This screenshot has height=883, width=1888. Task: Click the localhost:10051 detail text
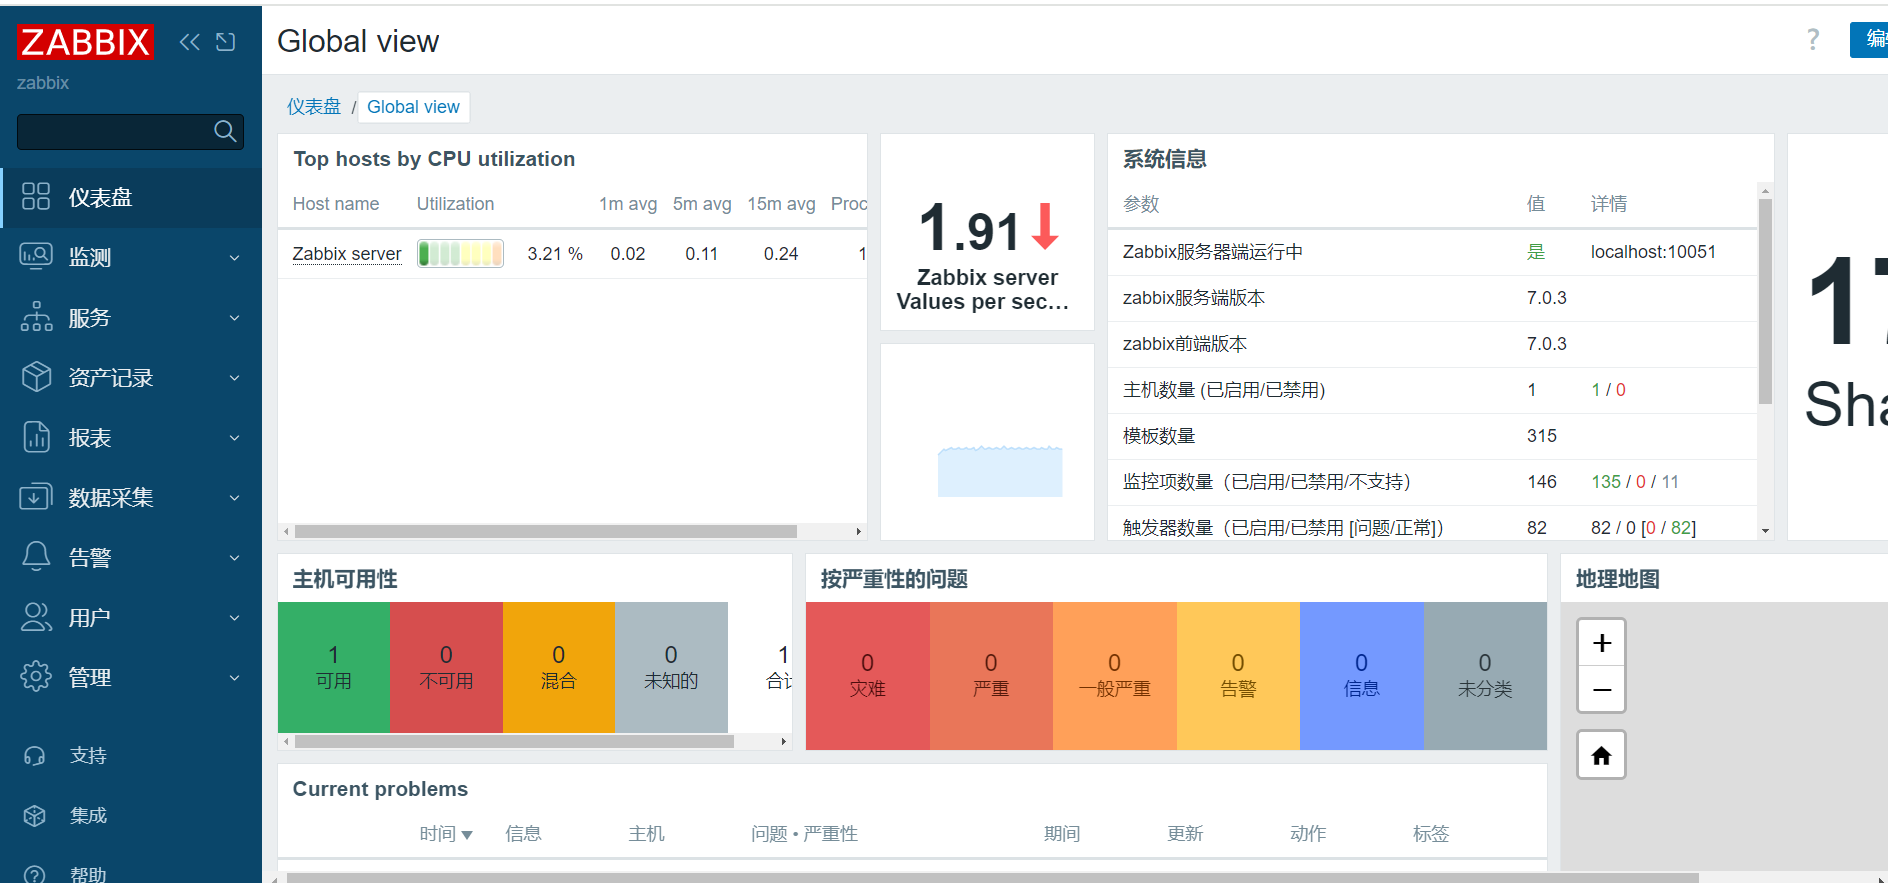(x=1653, y=252)
